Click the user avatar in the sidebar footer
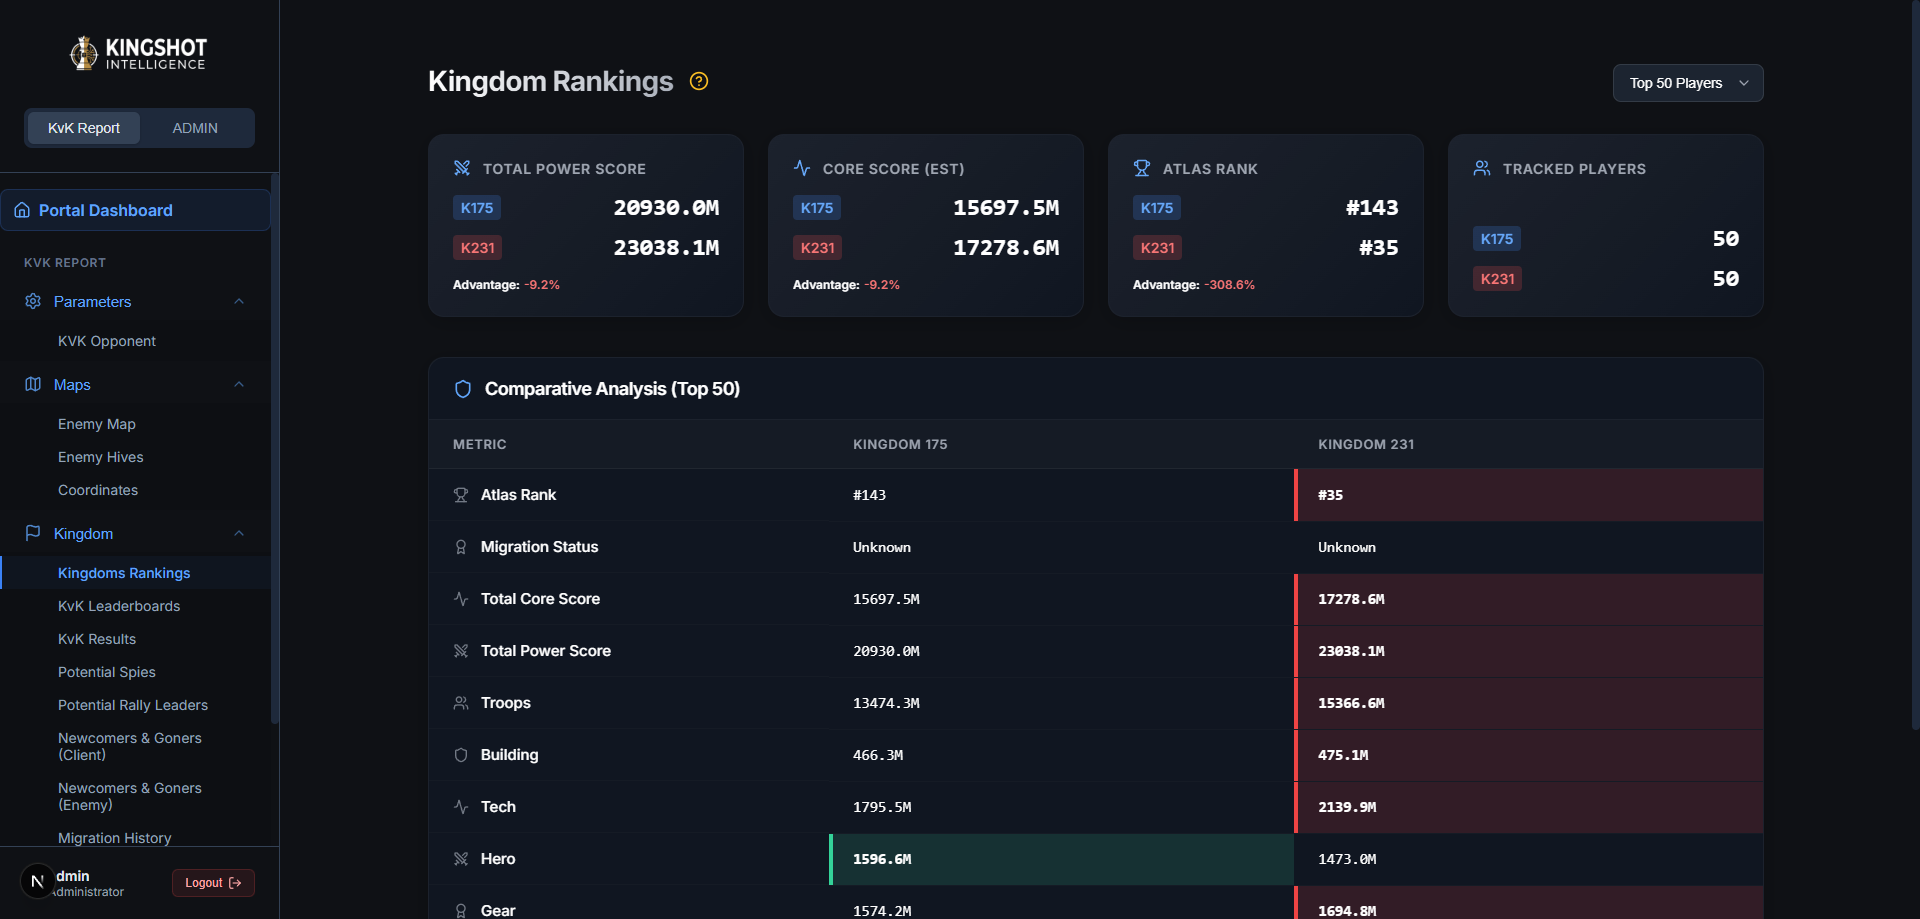Screen dimensions: 1920x919 coord(38,881)
